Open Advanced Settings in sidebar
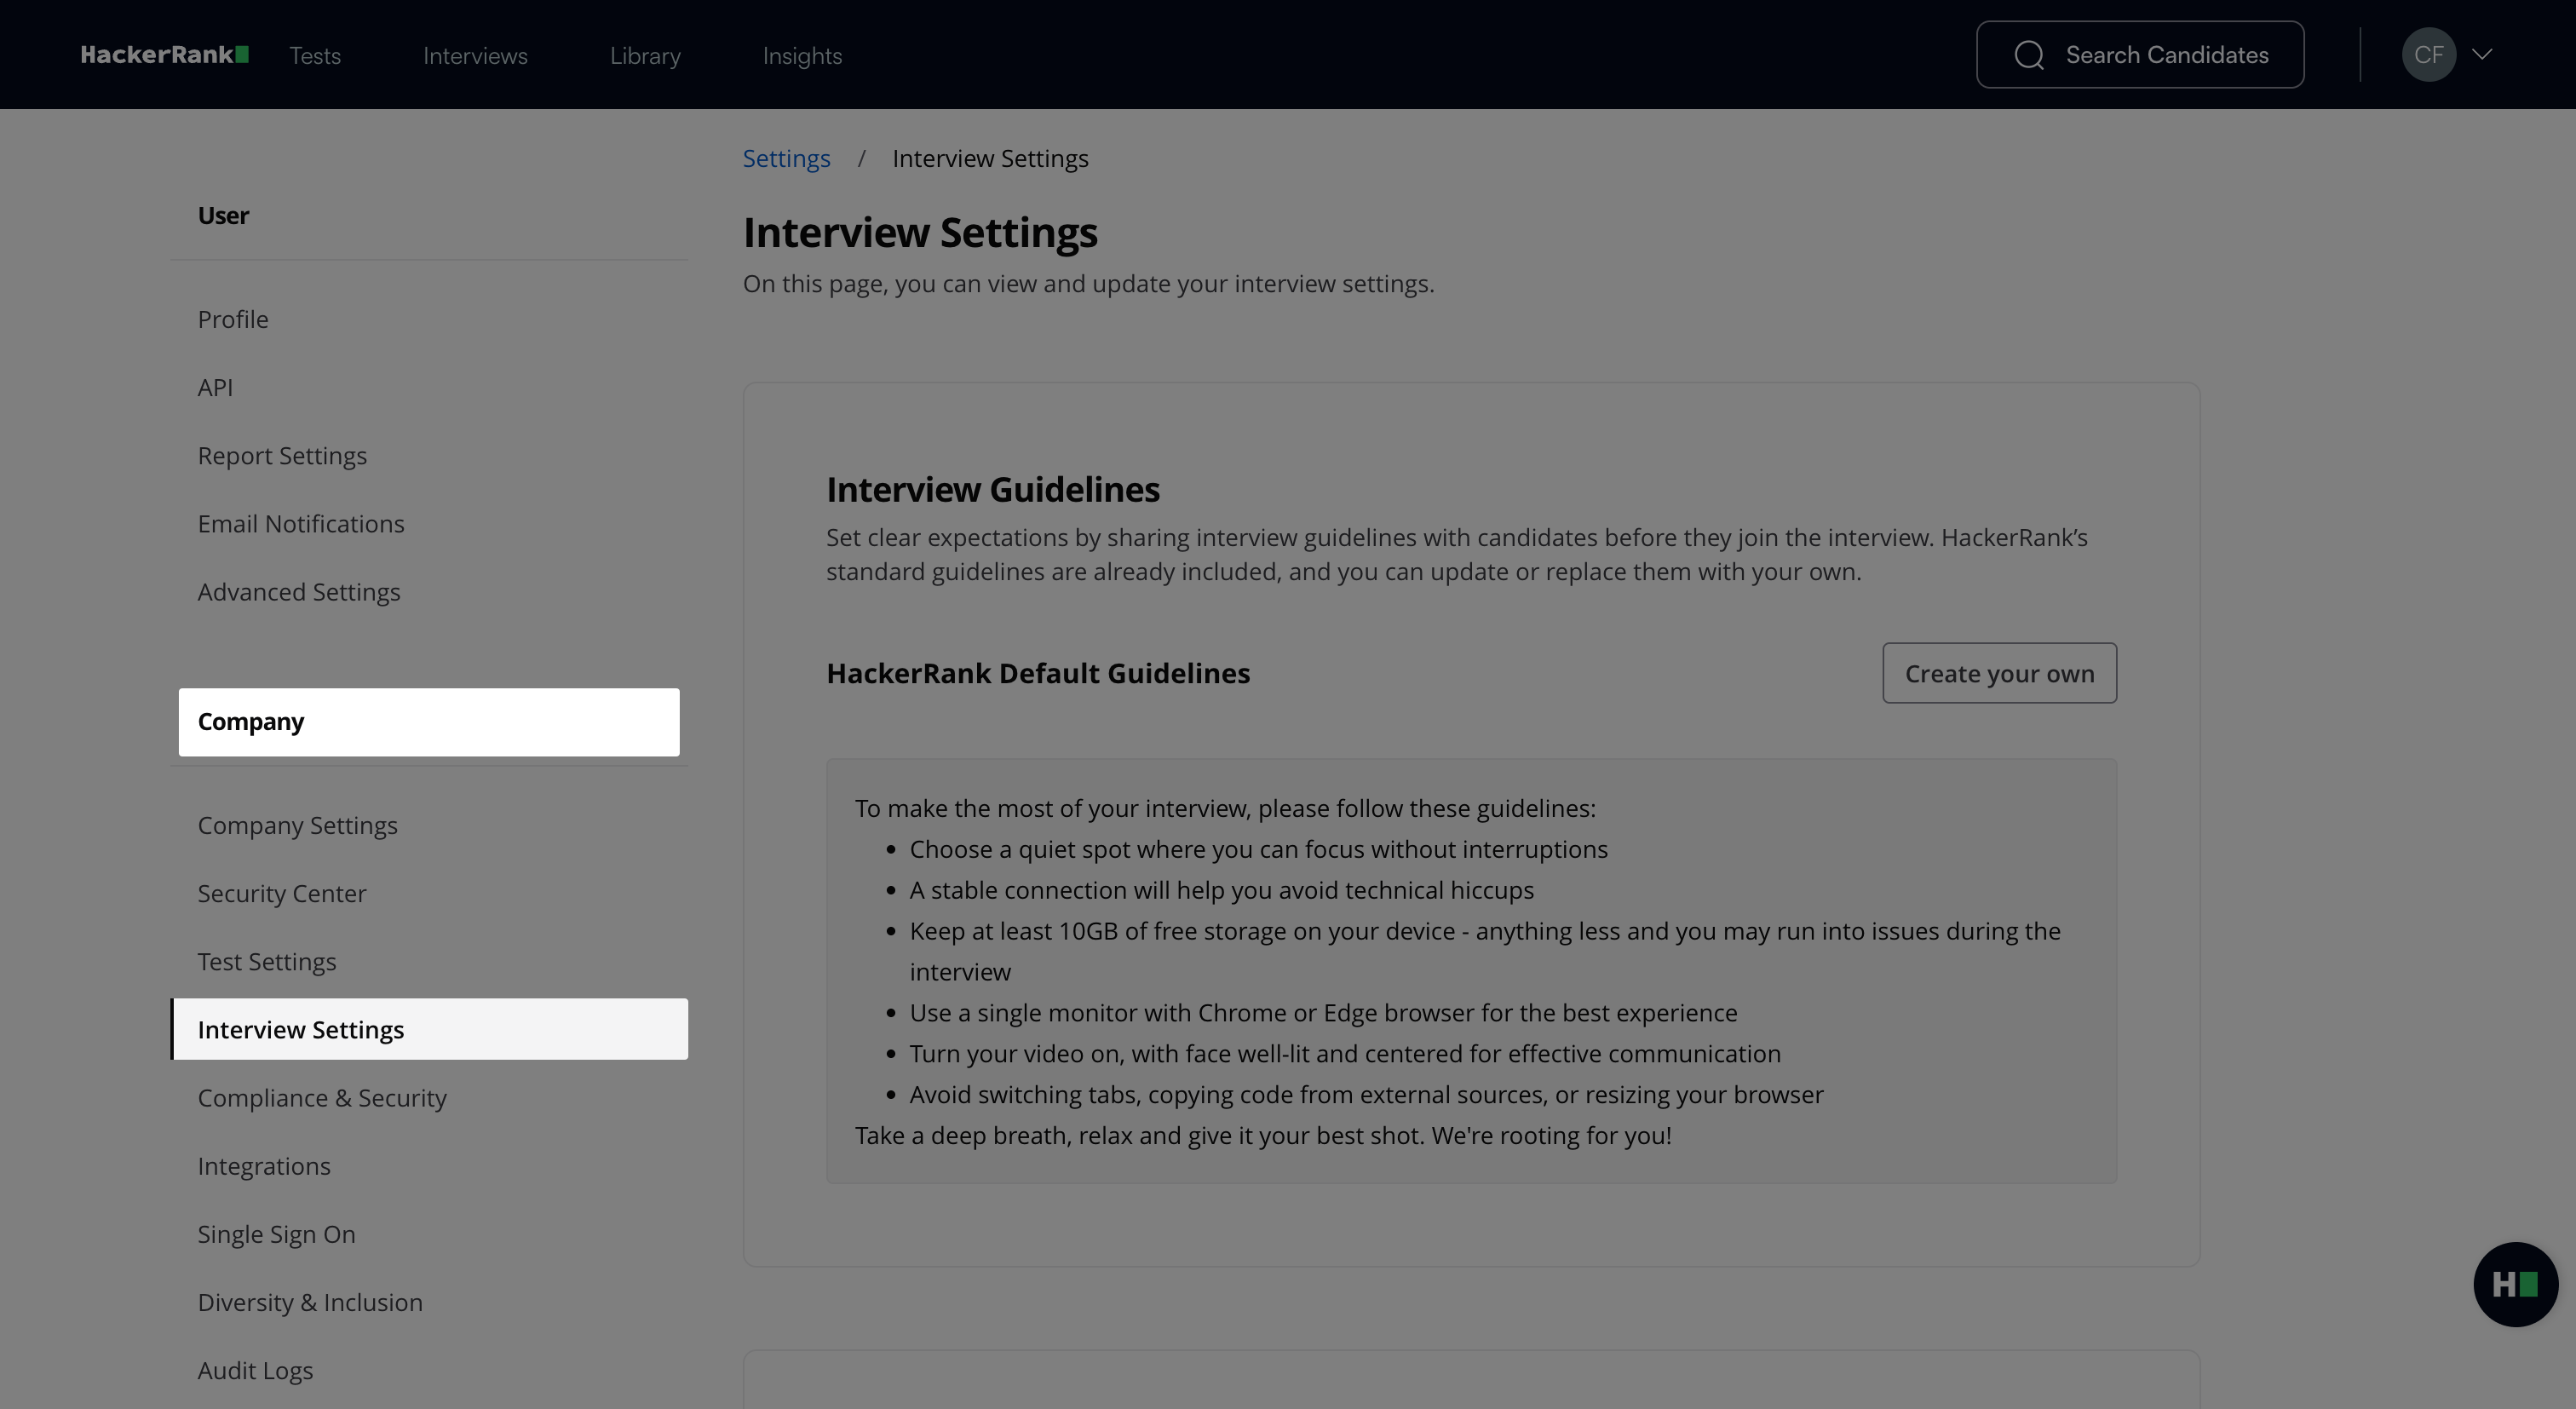 pyautogui.click(x=299, y=592)
